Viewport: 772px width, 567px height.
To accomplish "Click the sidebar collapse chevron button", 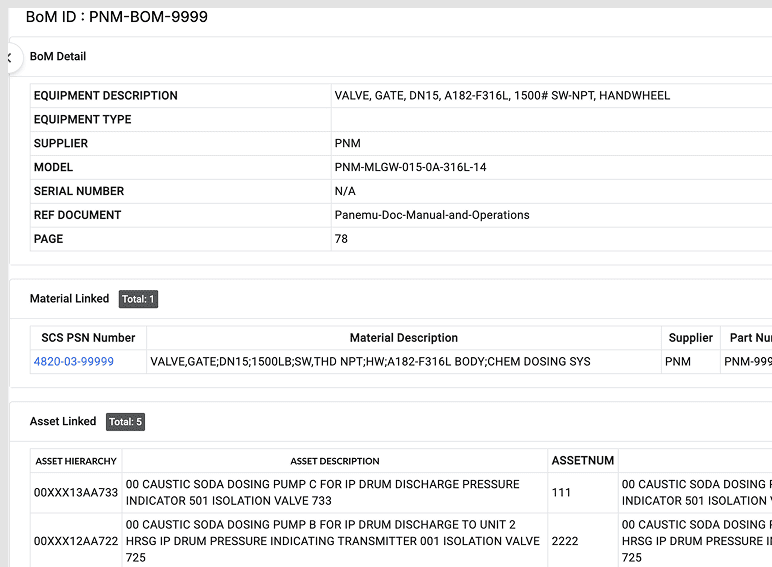I will point(8,57).
